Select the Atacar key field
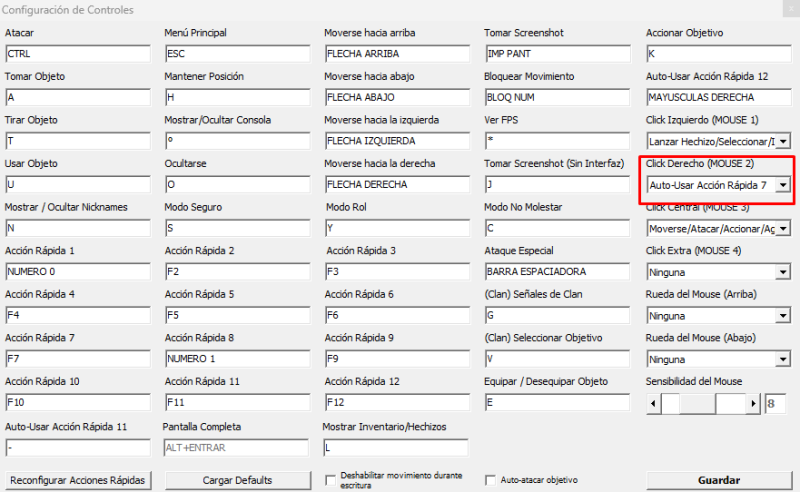800x492 pixels. 77,53
